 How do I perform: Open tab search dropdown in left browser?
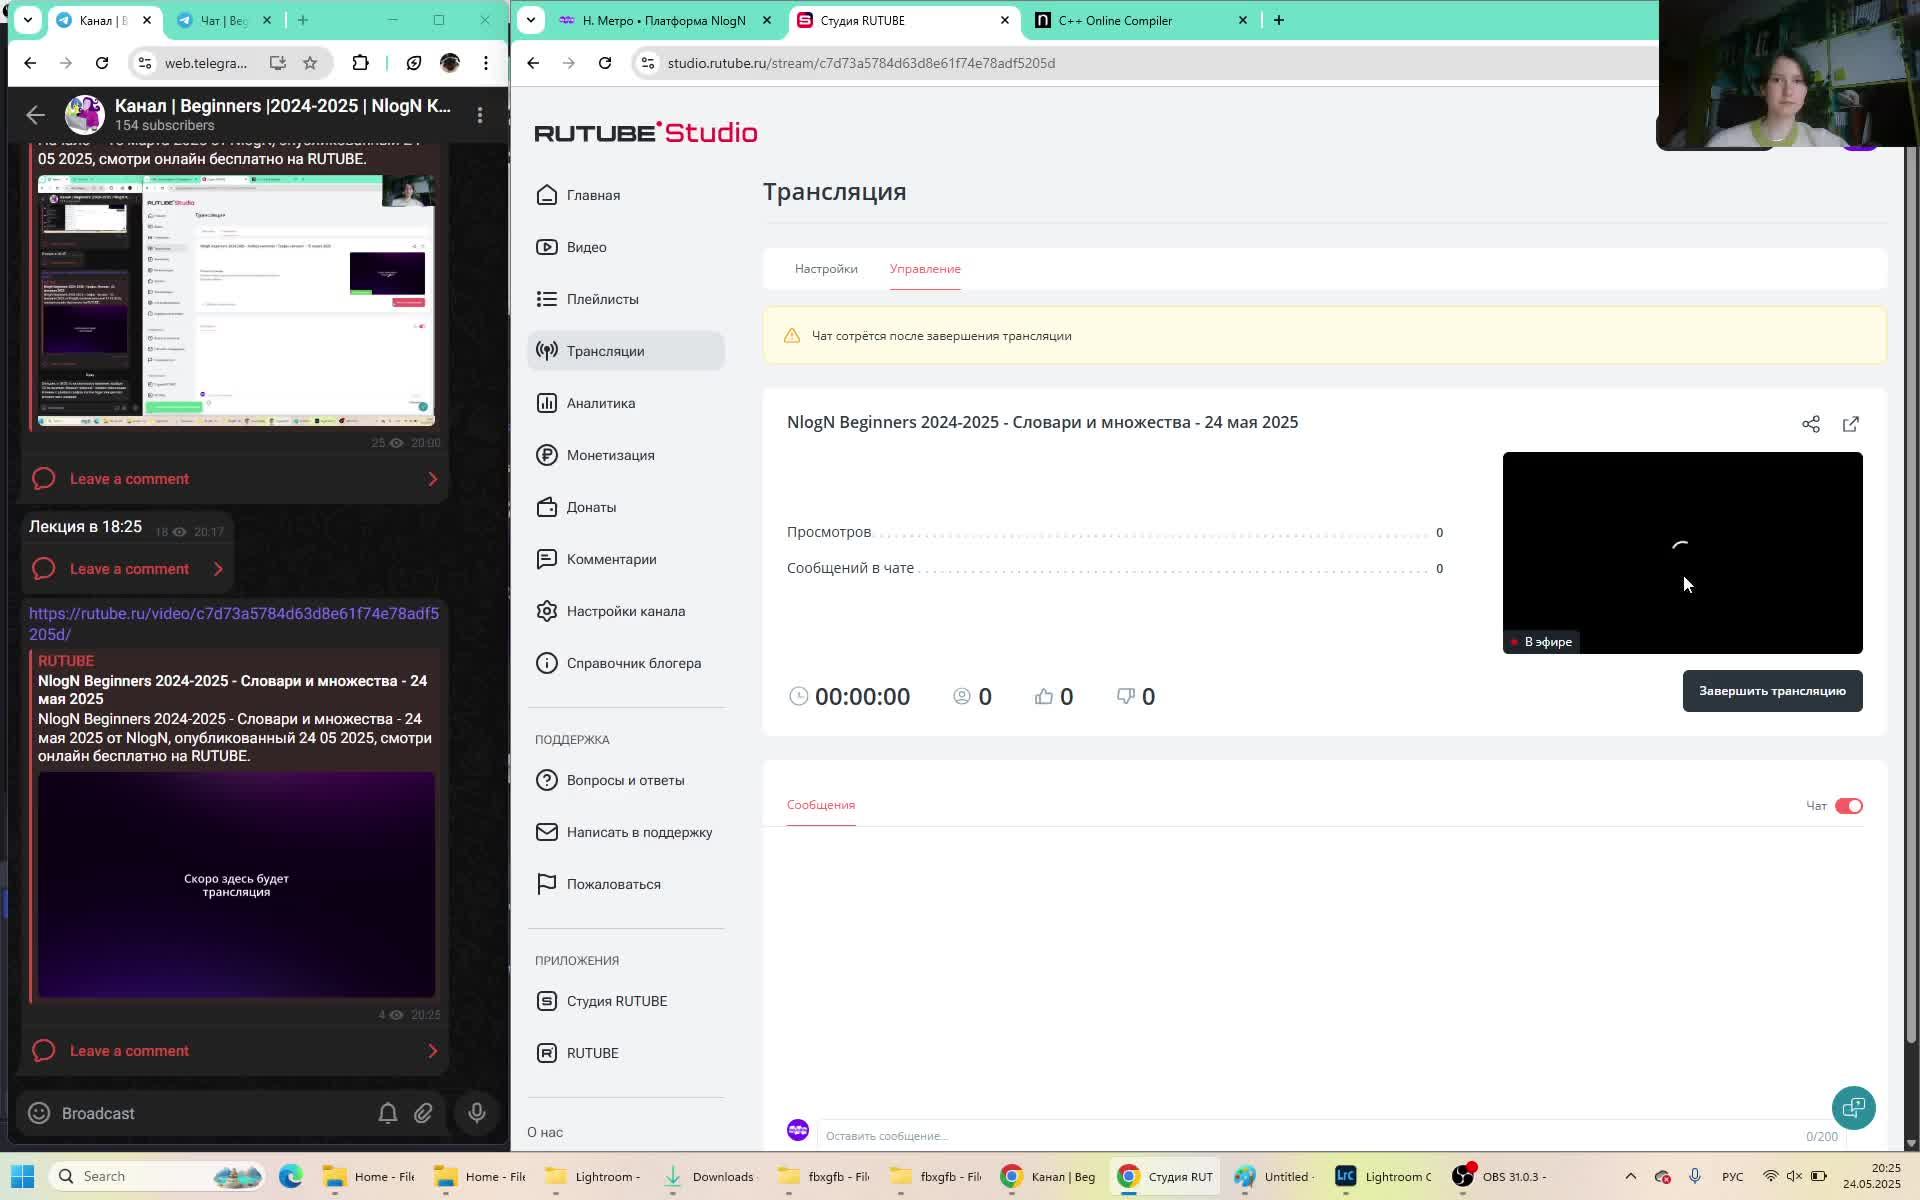(28, 20)
